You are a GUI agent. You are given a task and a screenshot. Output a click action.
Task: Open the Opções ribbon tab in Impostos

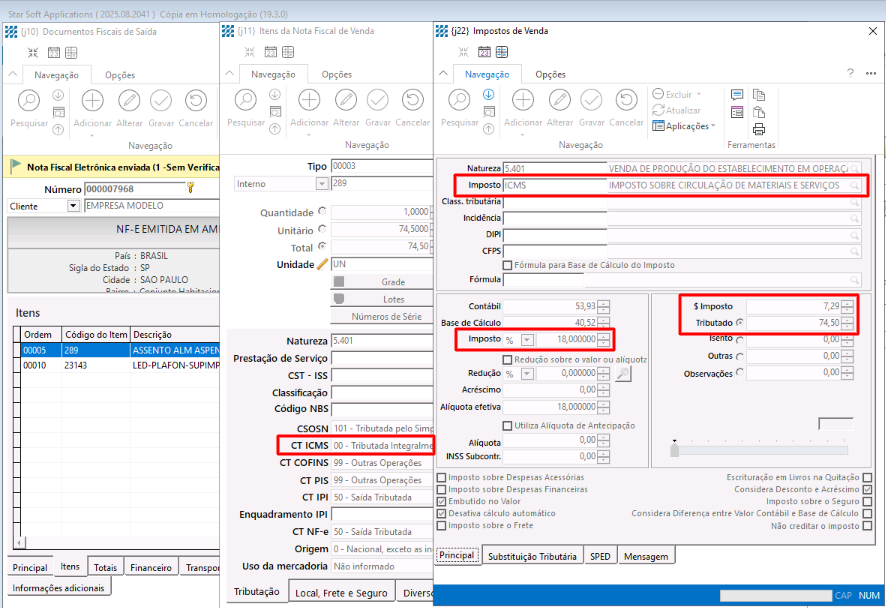pyautogui.click(x=550, y=74)
